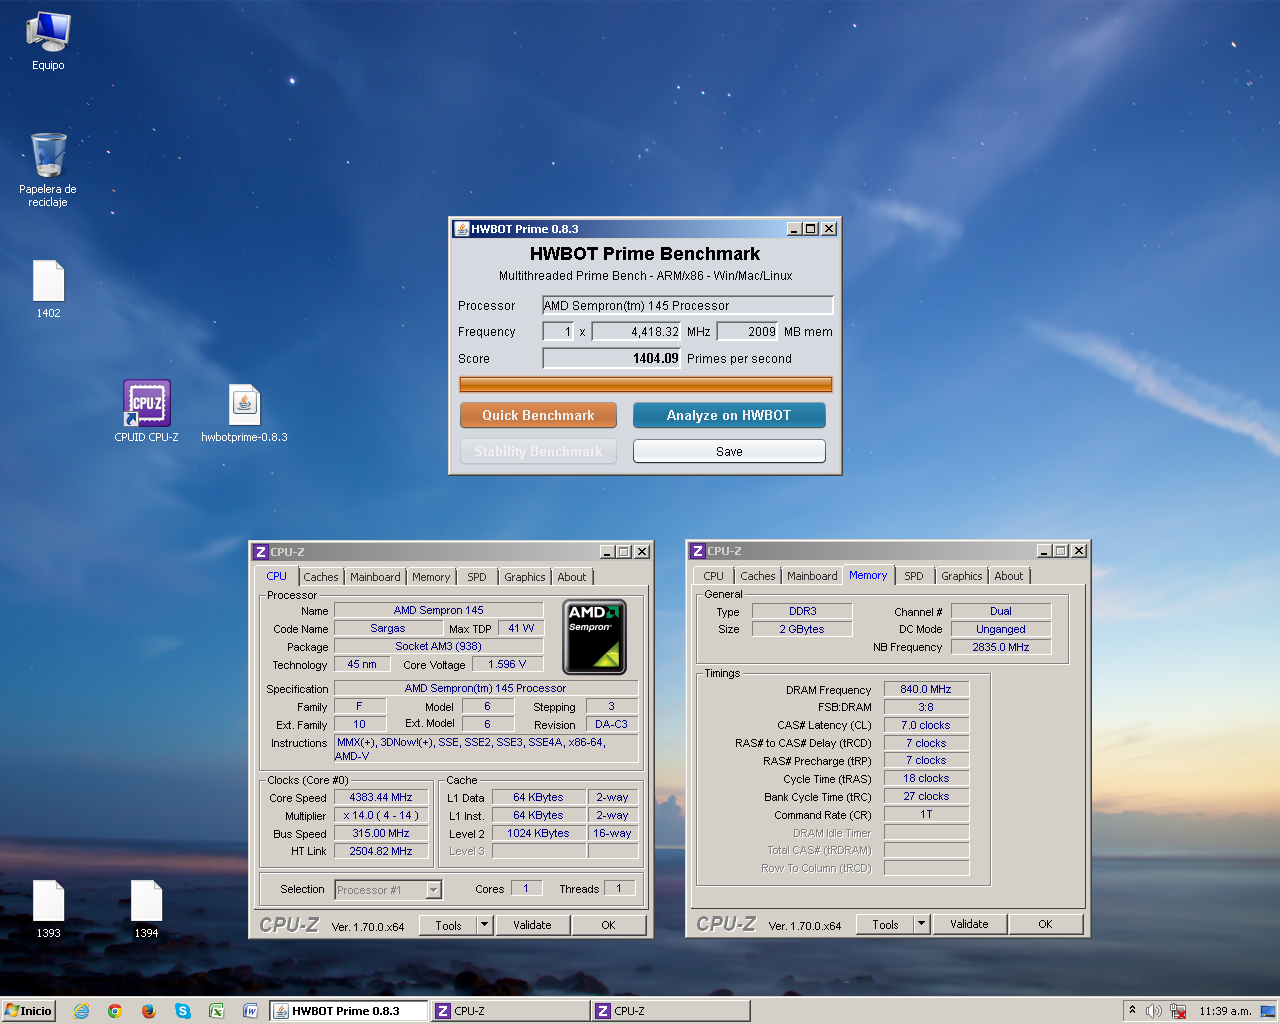Open Excel from the taskbar
The height and width of the screenshot is (1024, 1280).
[216, 1011]
